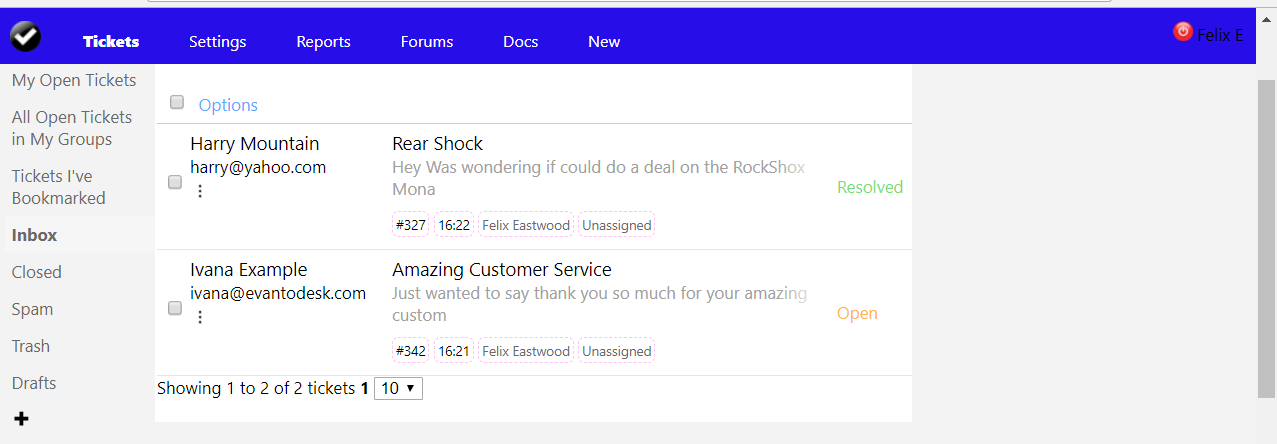Open the three-dot menu for Harry Mountain

[x=200, y=191]
